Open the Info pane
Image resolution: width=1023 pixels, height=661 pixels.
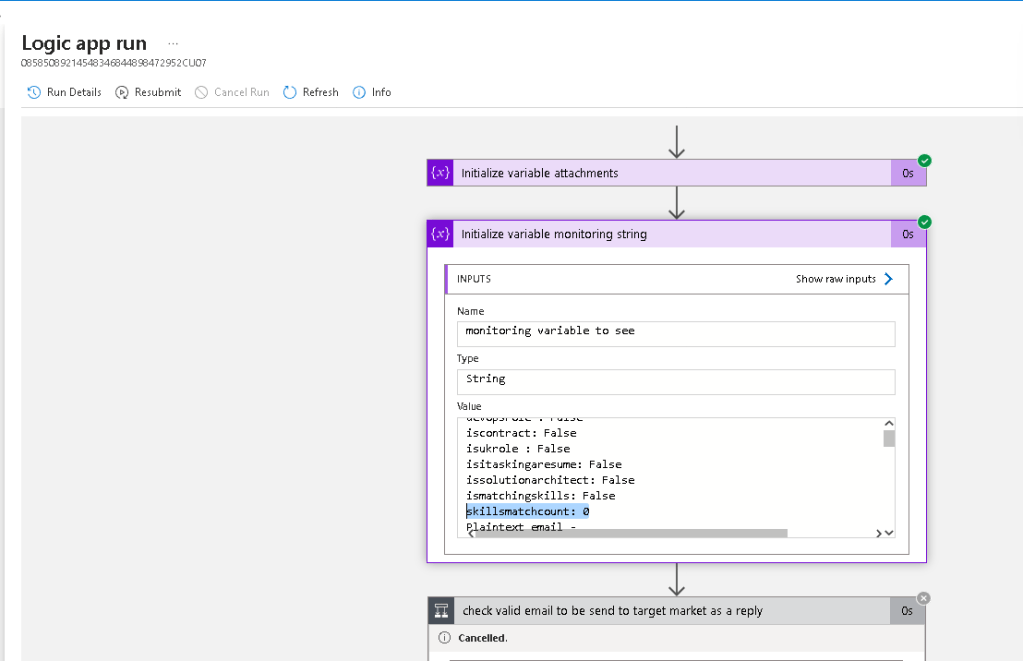click(372, 92)
